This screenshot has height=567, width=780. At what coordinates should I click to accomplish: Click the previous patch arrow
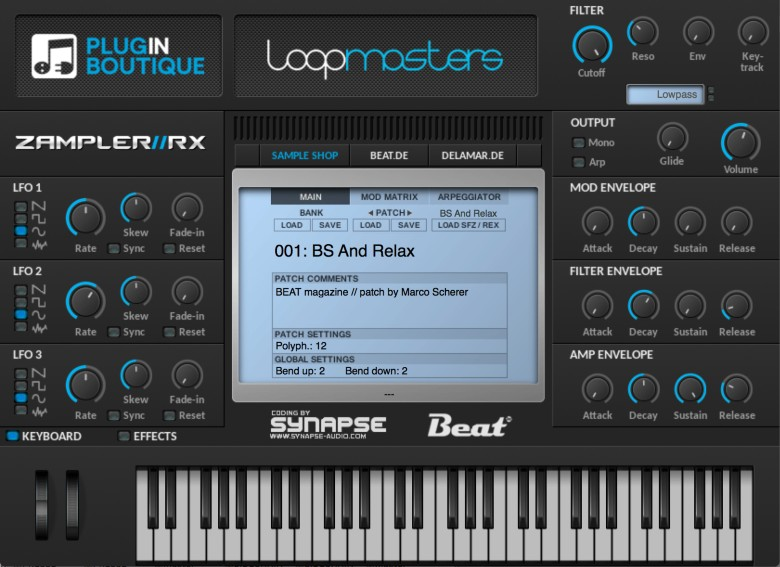click(x=371, y=213)
